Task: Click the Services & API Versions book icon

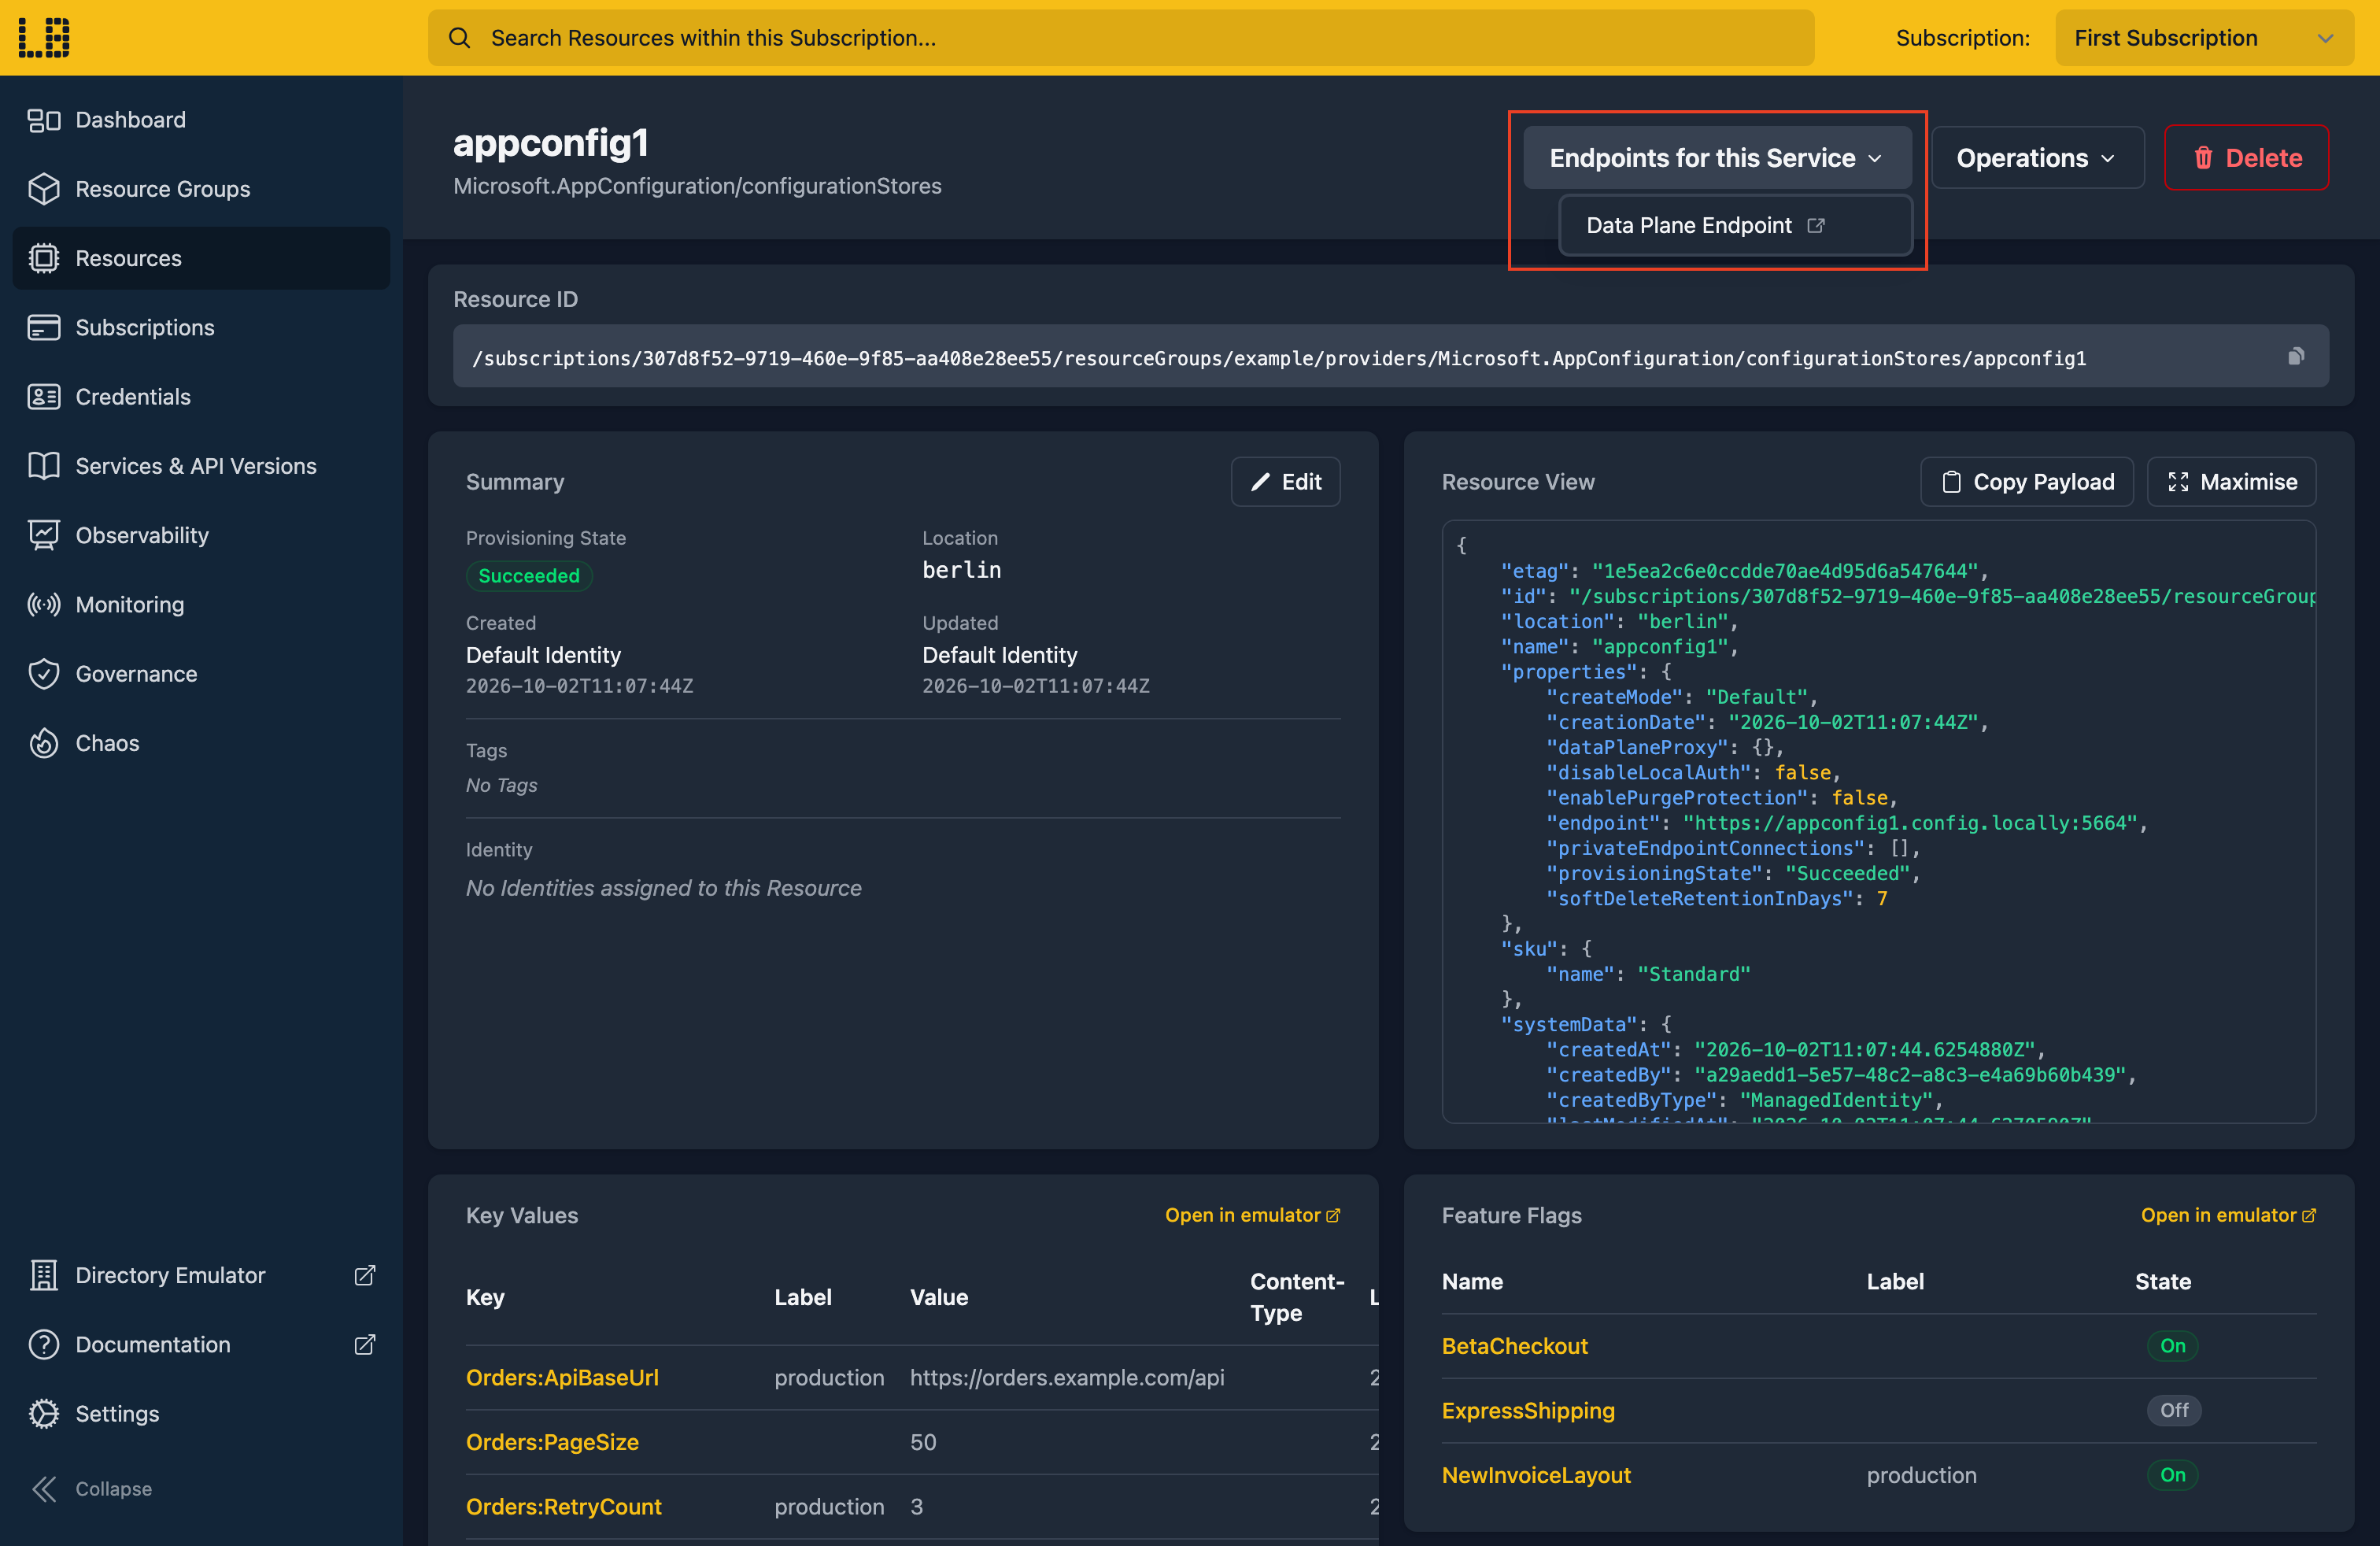Action: pos(44,466)
